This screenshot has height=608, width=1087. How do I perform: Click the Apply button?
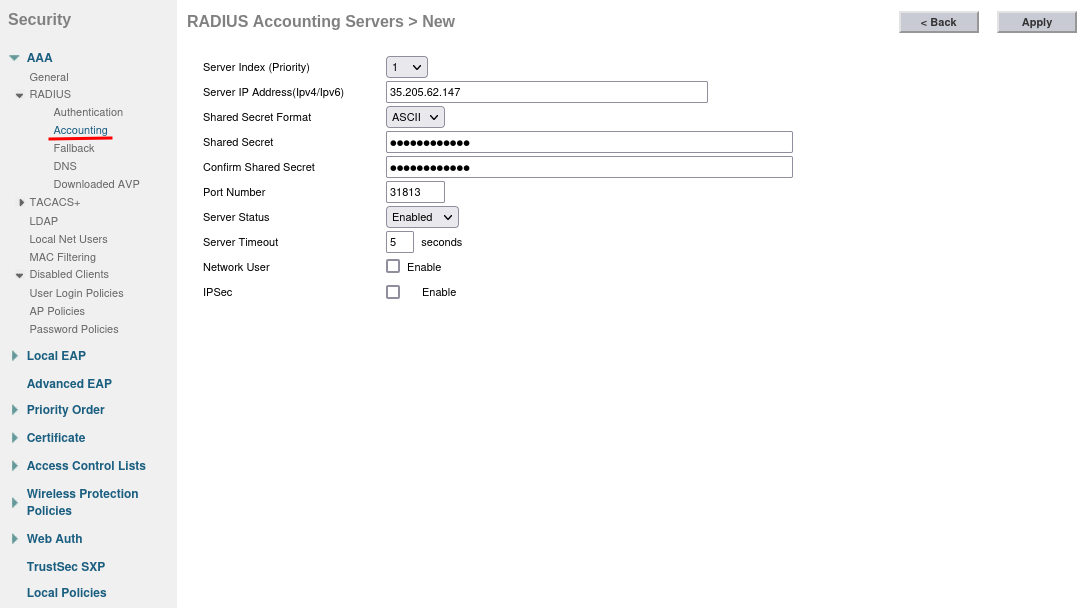click(1036, 22)
